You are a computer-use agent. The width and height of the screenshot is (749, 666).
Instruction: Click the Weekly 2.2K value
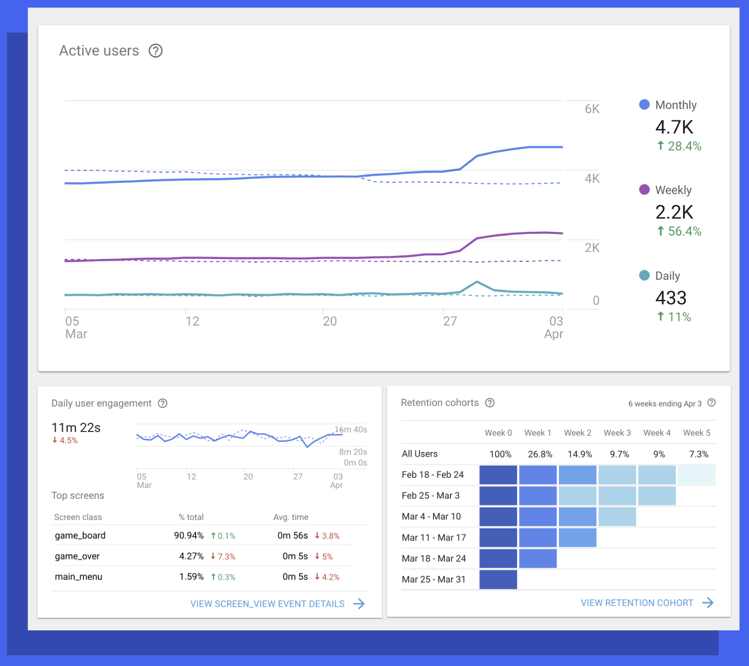pyautogui.click(x=674, y=212)
